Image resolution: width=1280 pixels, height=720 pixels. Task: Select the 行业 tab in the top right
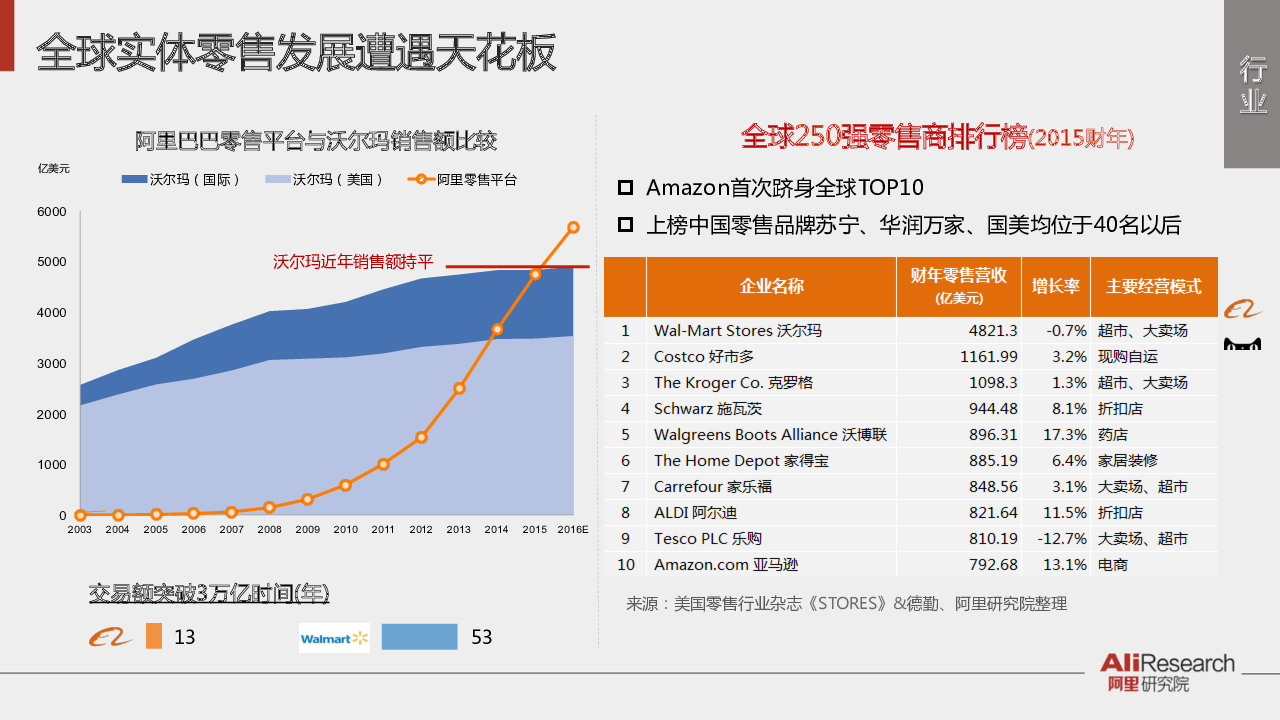[1252, 85]
